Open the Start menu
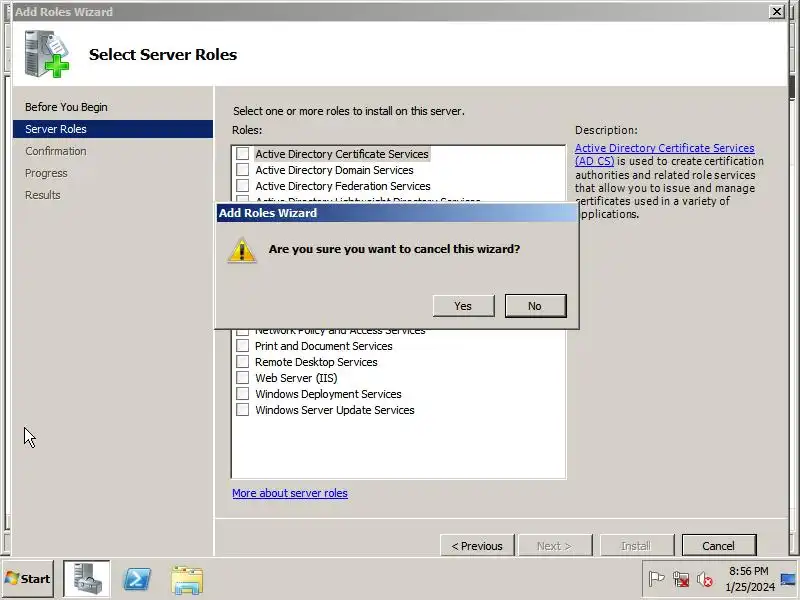800x600 pixels. pyautogui.click(x=28, y=579)
